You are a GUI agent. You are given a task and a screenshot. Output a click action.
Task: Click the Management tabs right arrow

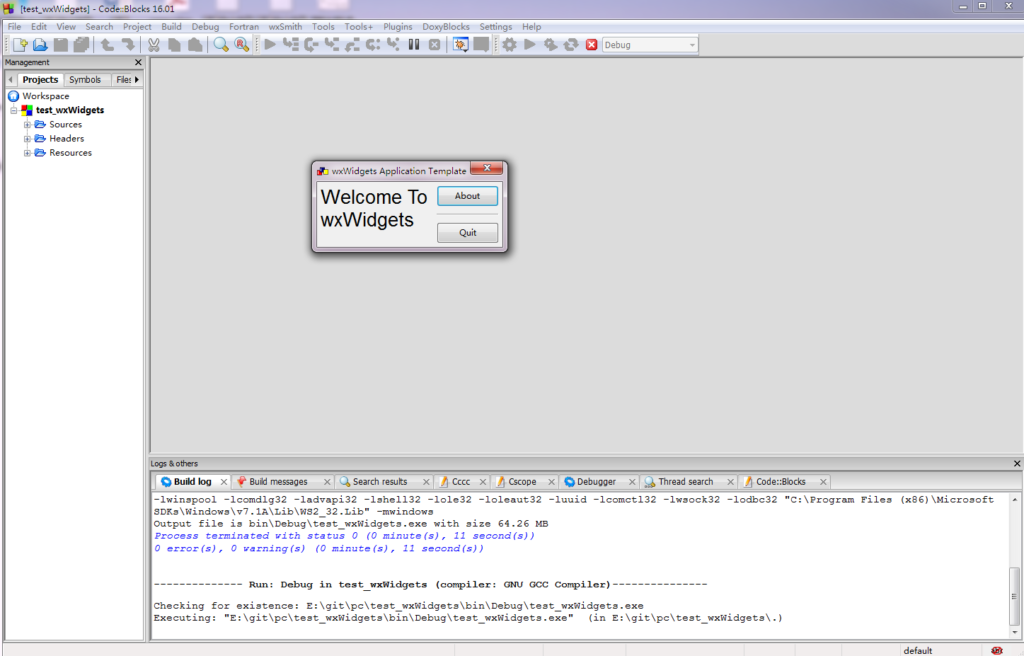point(136,80)
